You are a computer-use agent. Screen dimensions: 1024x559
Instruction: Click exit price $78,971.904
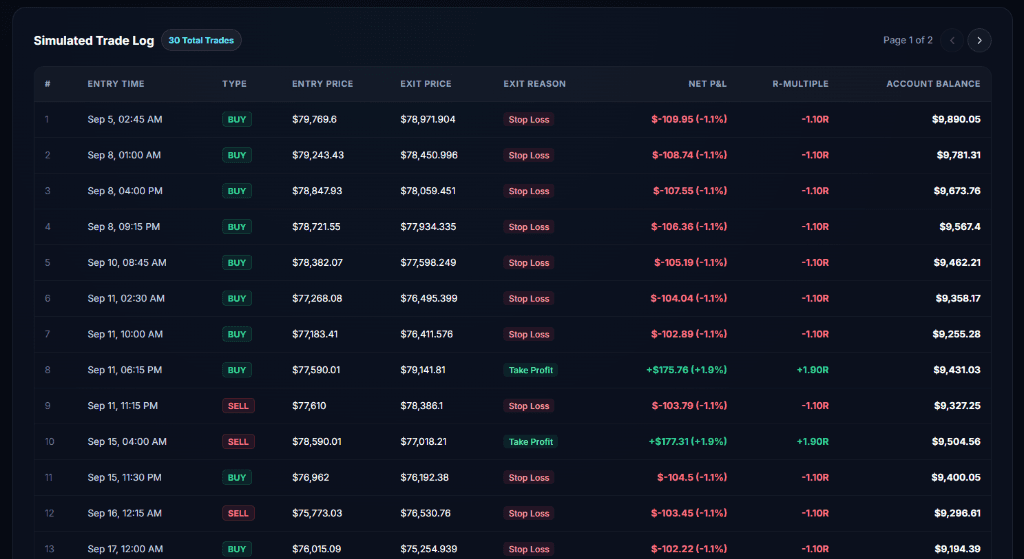tap(428, 120)
